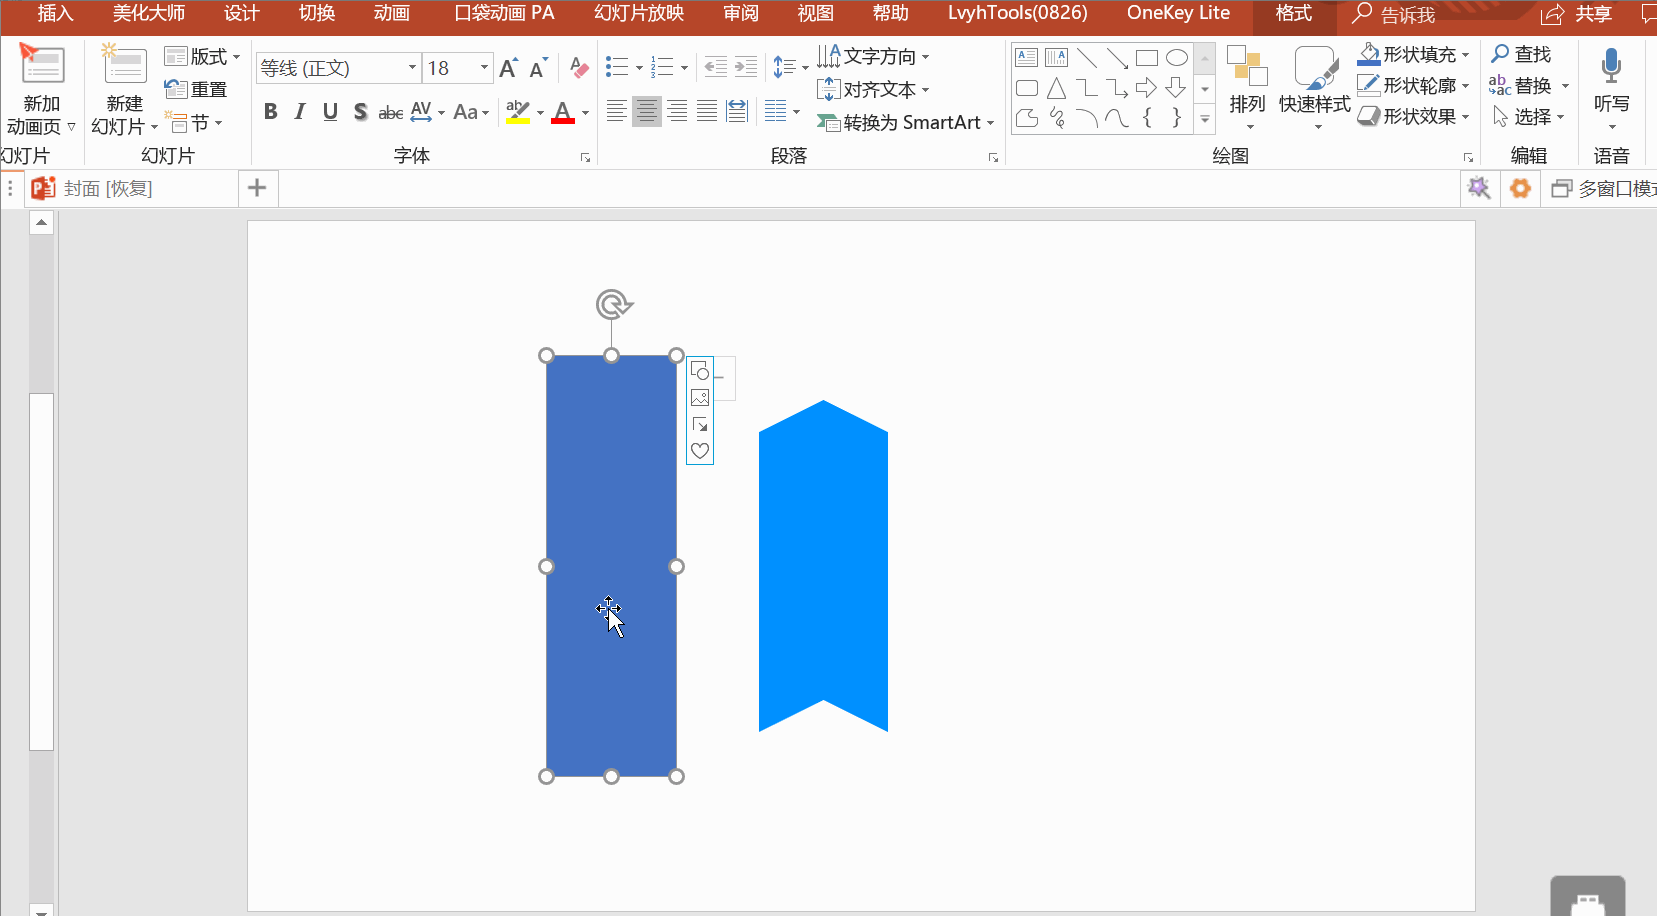Open the 插入 ribbon tab
The width and height of the screenshot is (1657, 916).
(55, 14)
